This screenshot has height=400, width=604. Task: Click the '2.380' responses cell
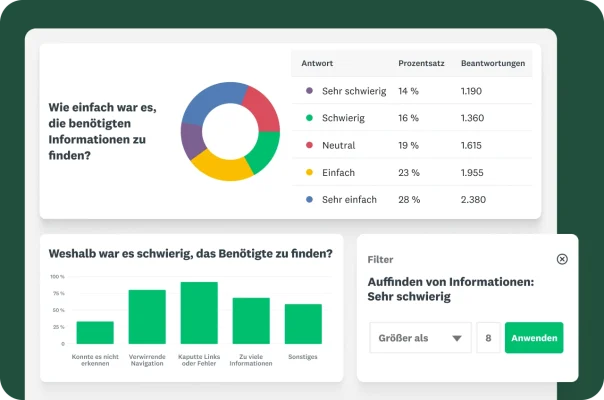click(x=473, y=200)
